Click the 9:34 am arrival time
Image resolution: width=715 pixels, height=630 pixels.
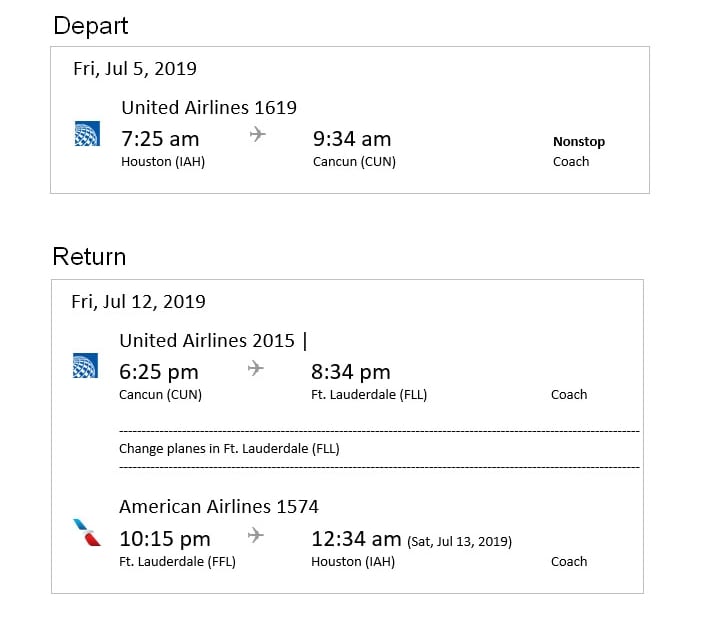tap(352, 138)
